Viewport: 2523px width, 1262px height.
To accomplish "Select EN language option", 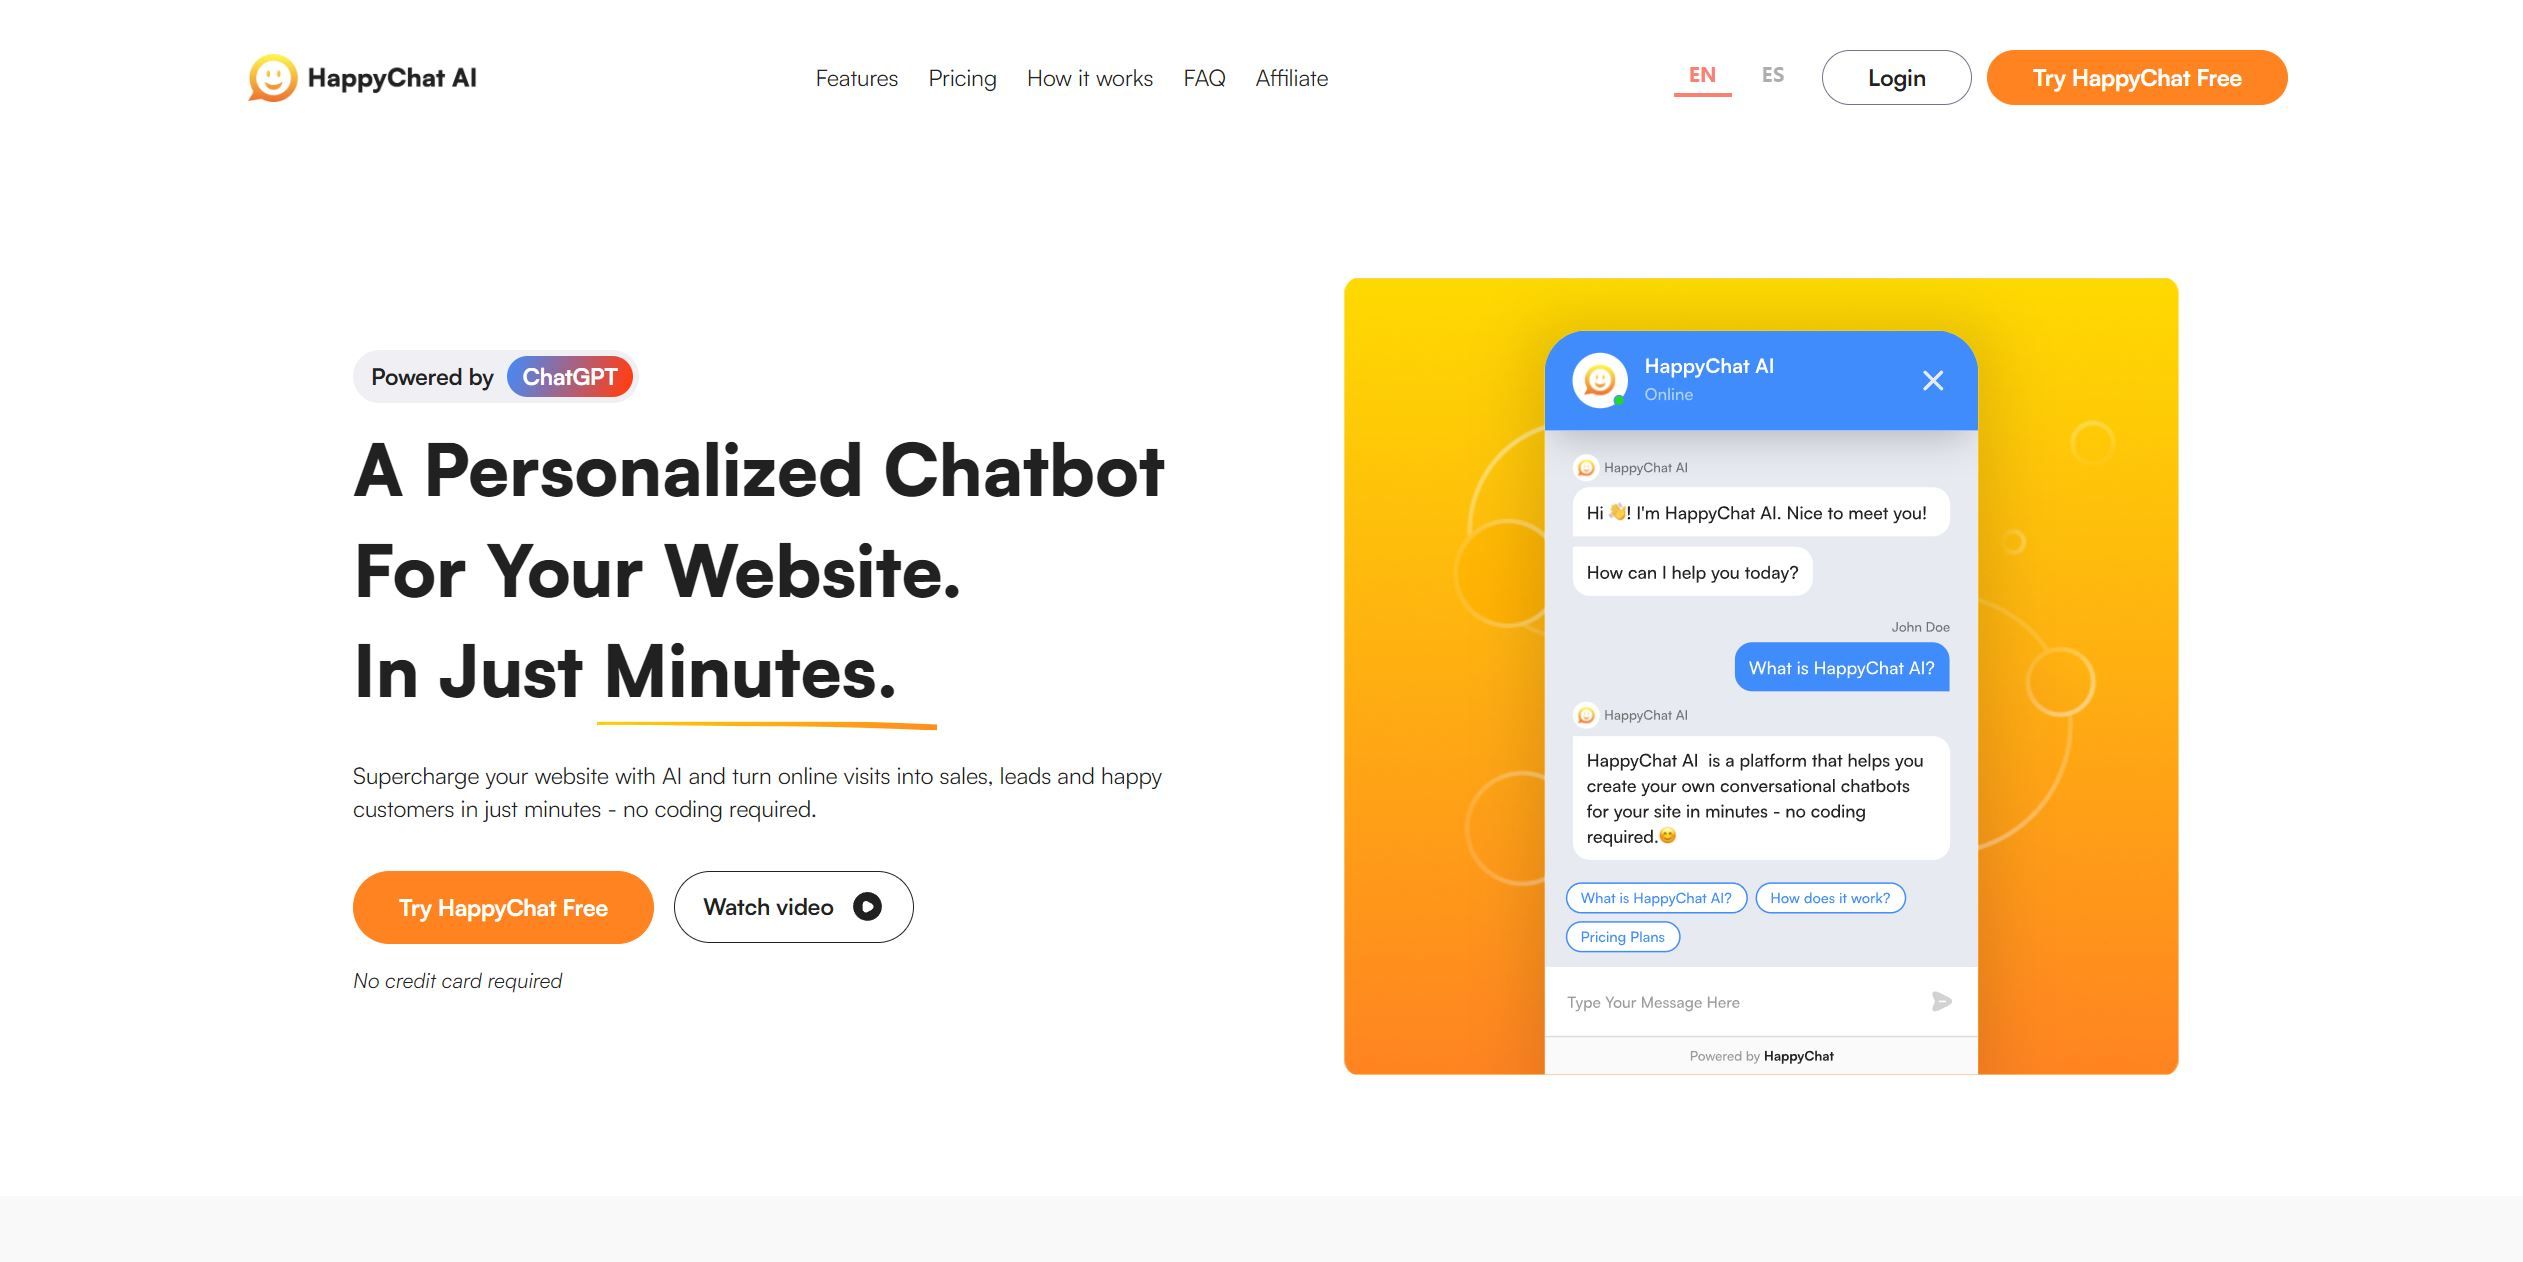I will coord(1702,76).
